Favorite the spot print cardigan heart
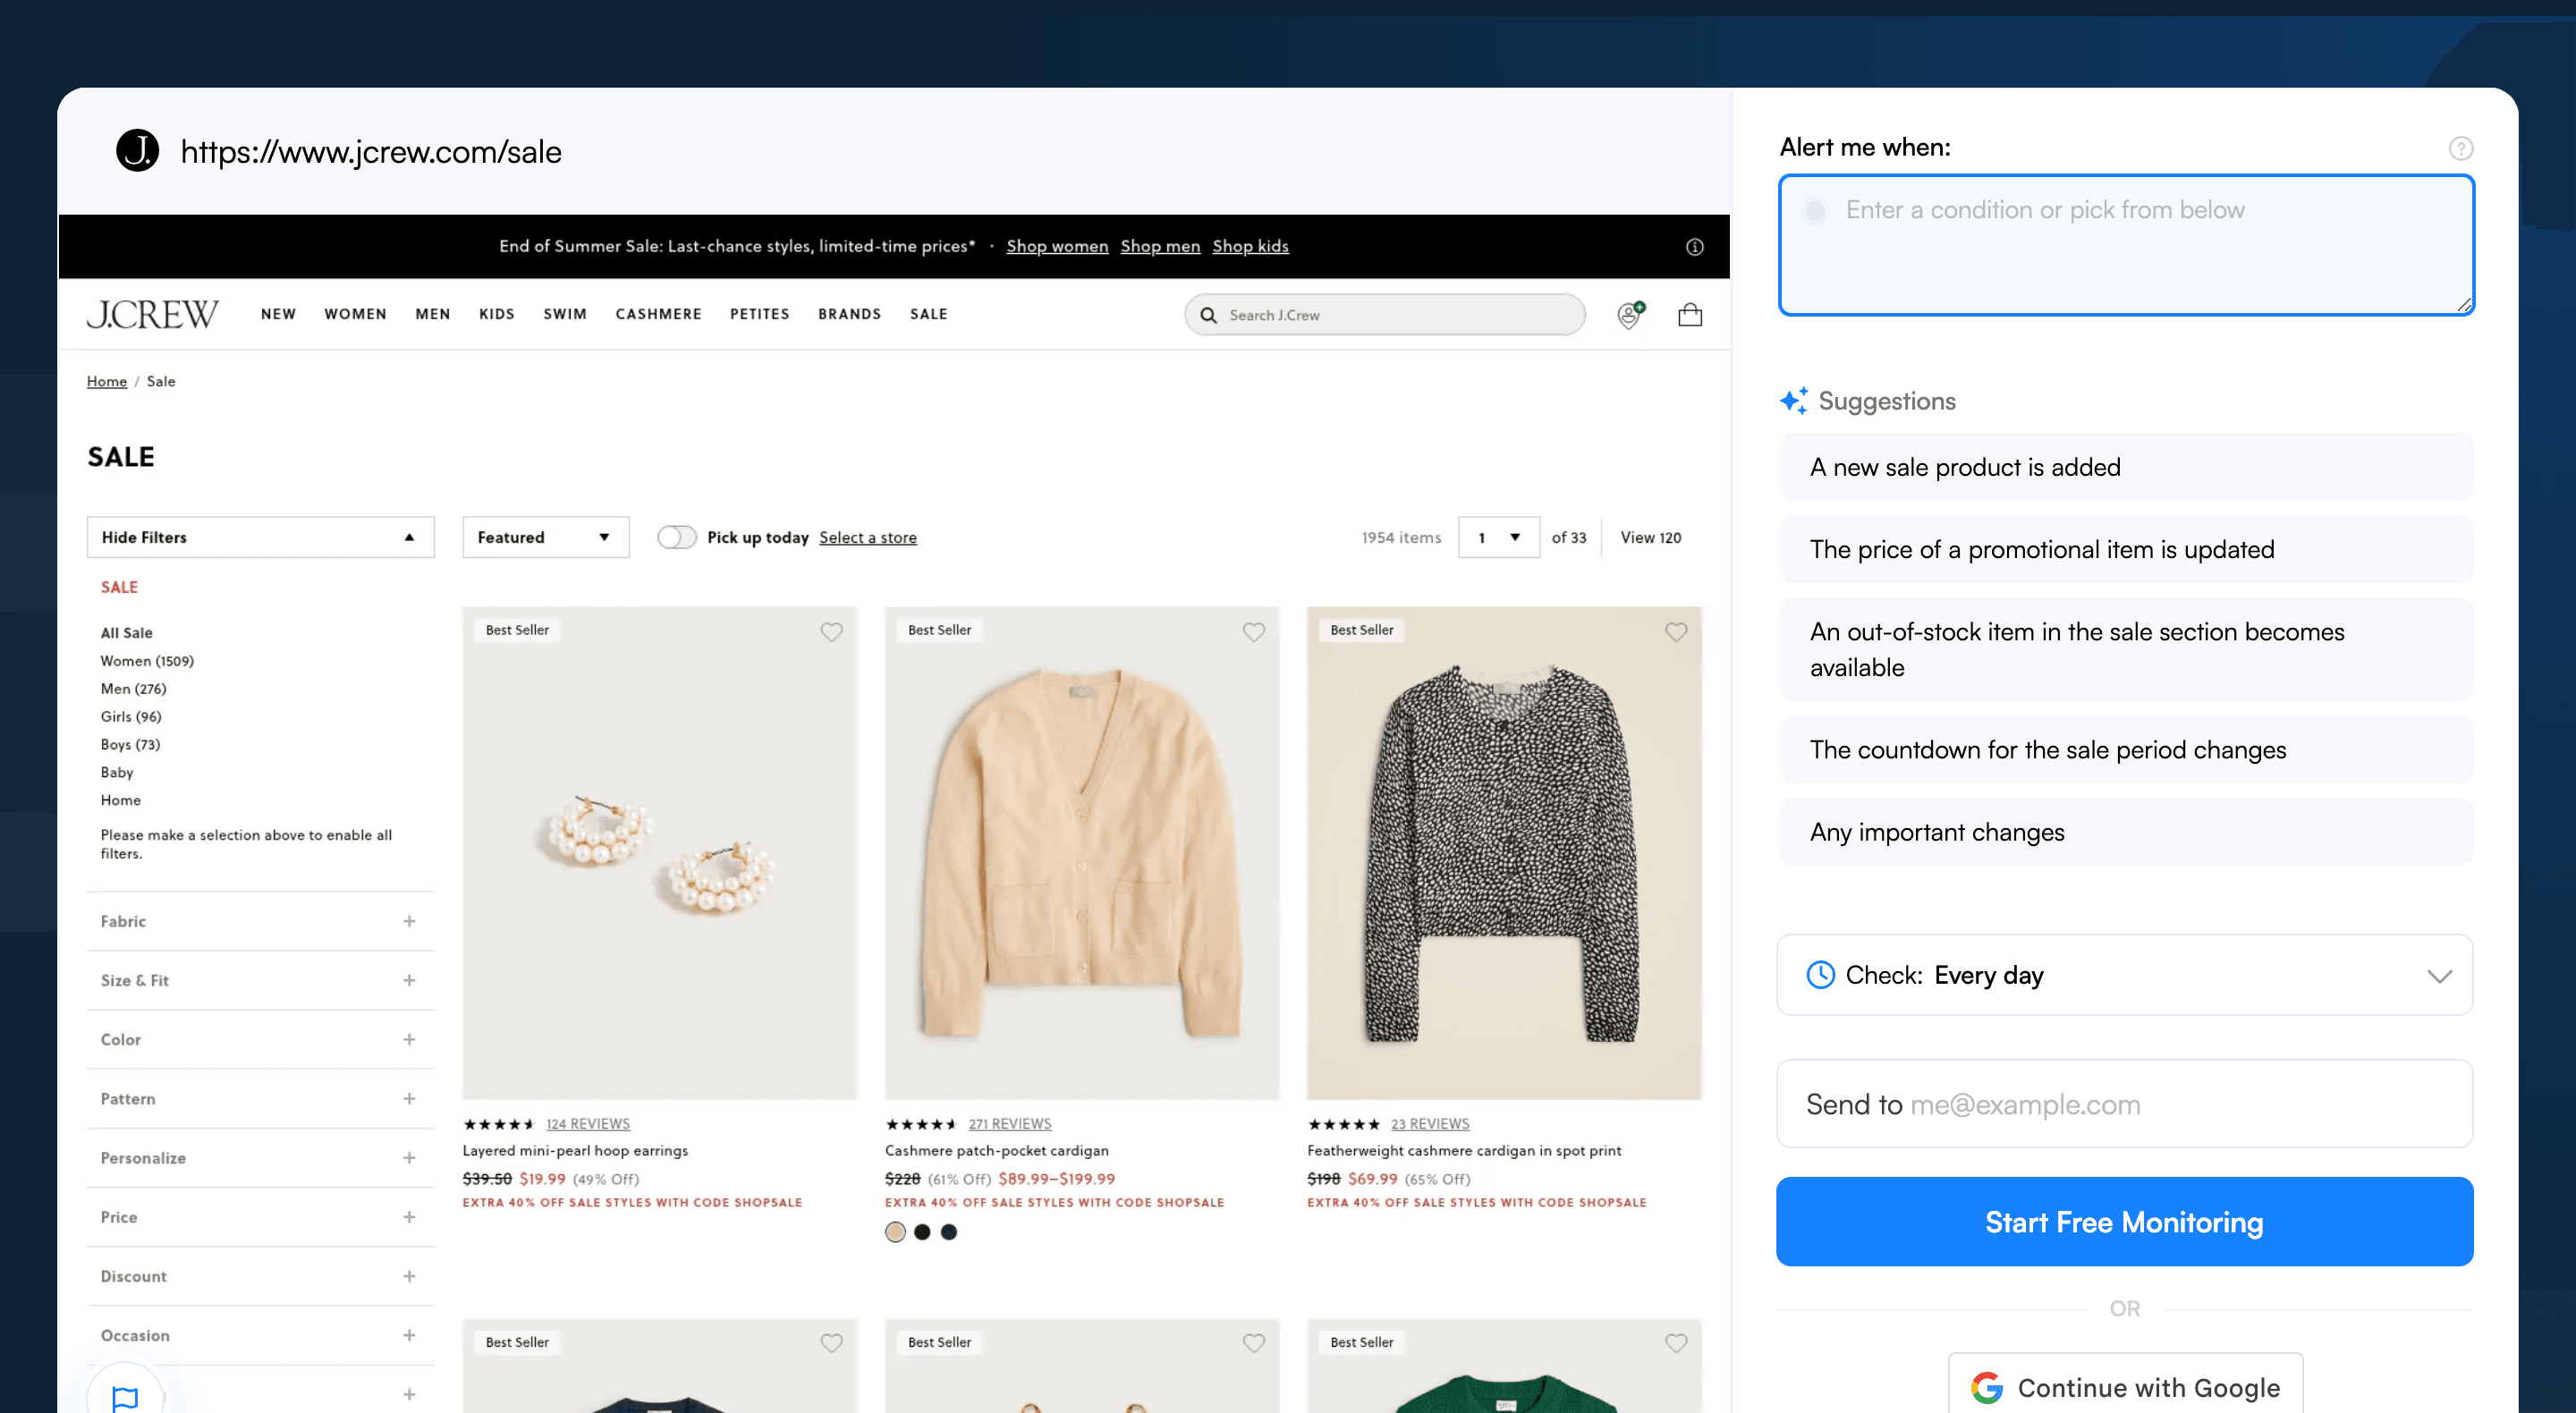 coord(1676,632)
